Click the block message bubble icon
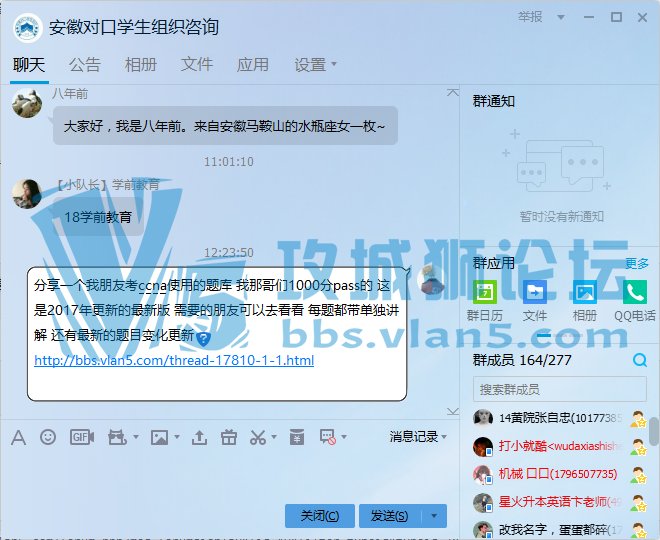The image size is (660, 540). coord(327,437)
